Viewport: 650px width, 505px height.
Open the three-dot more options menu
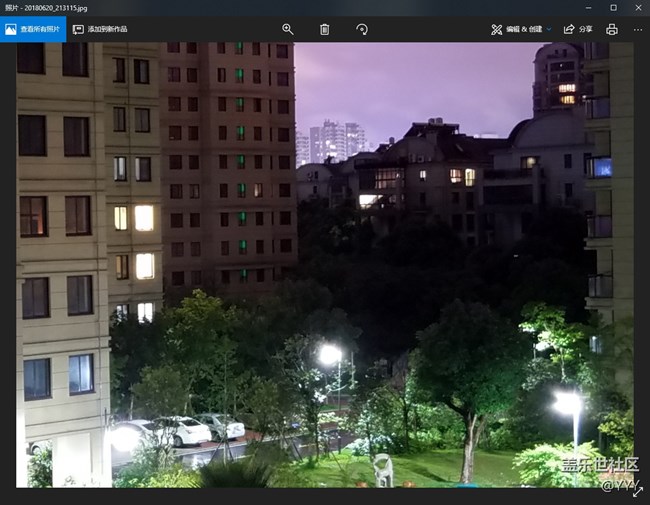pos(637,30)
